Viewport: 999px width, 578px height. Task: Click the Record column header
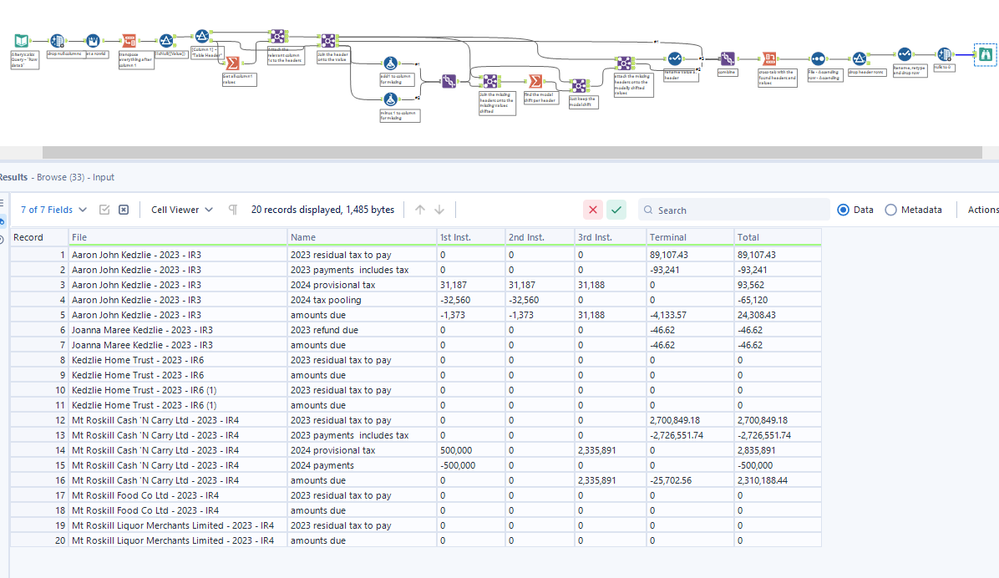(x=39, y=237)
